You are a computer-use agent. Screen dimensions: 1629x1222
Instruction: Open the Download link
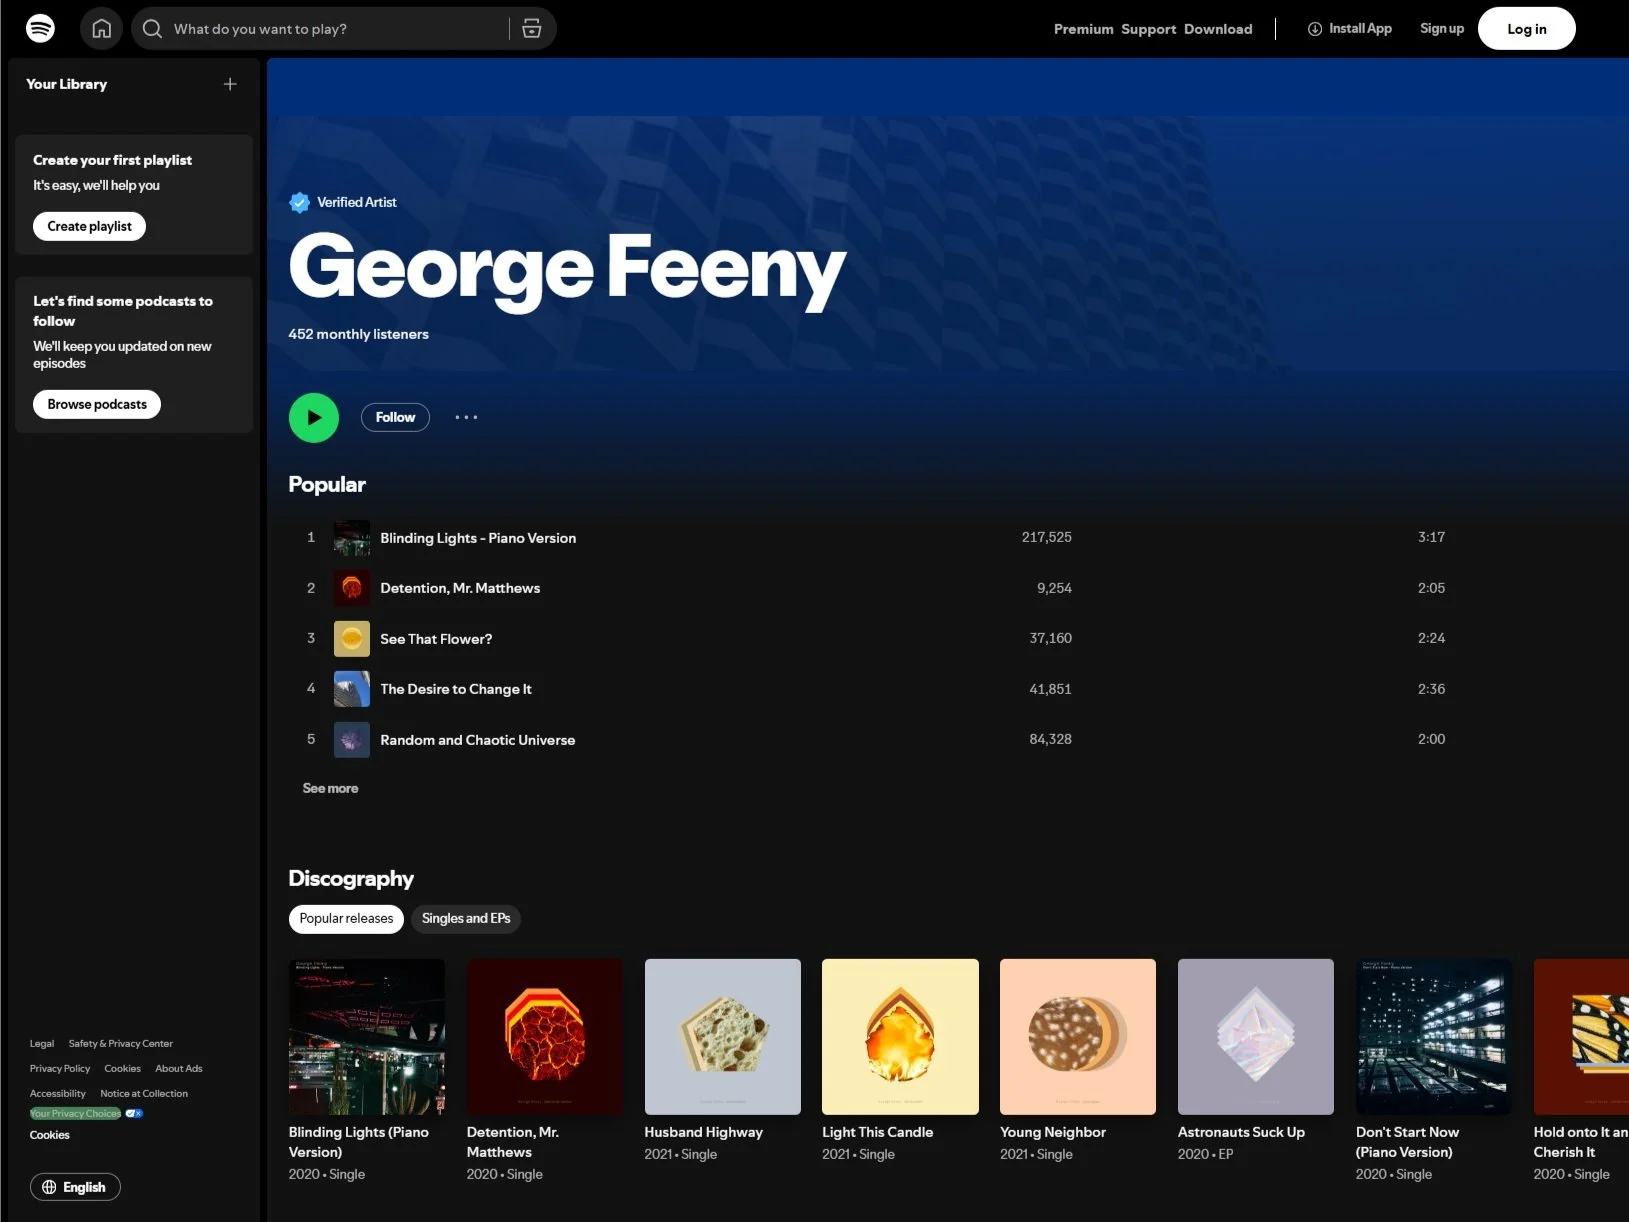tap(1218, 29)
